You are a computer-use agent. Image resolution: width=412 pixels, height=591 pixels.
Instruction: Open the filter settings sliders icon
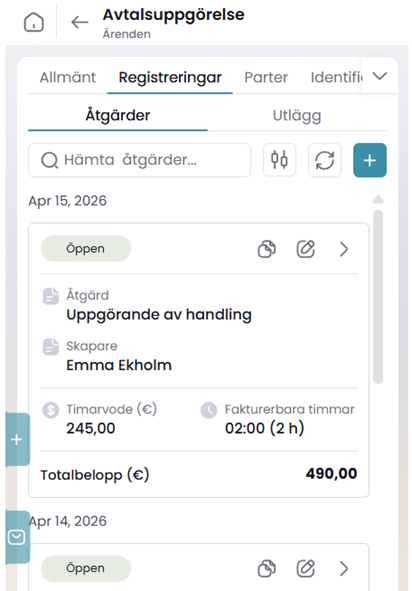pos(279,160)
